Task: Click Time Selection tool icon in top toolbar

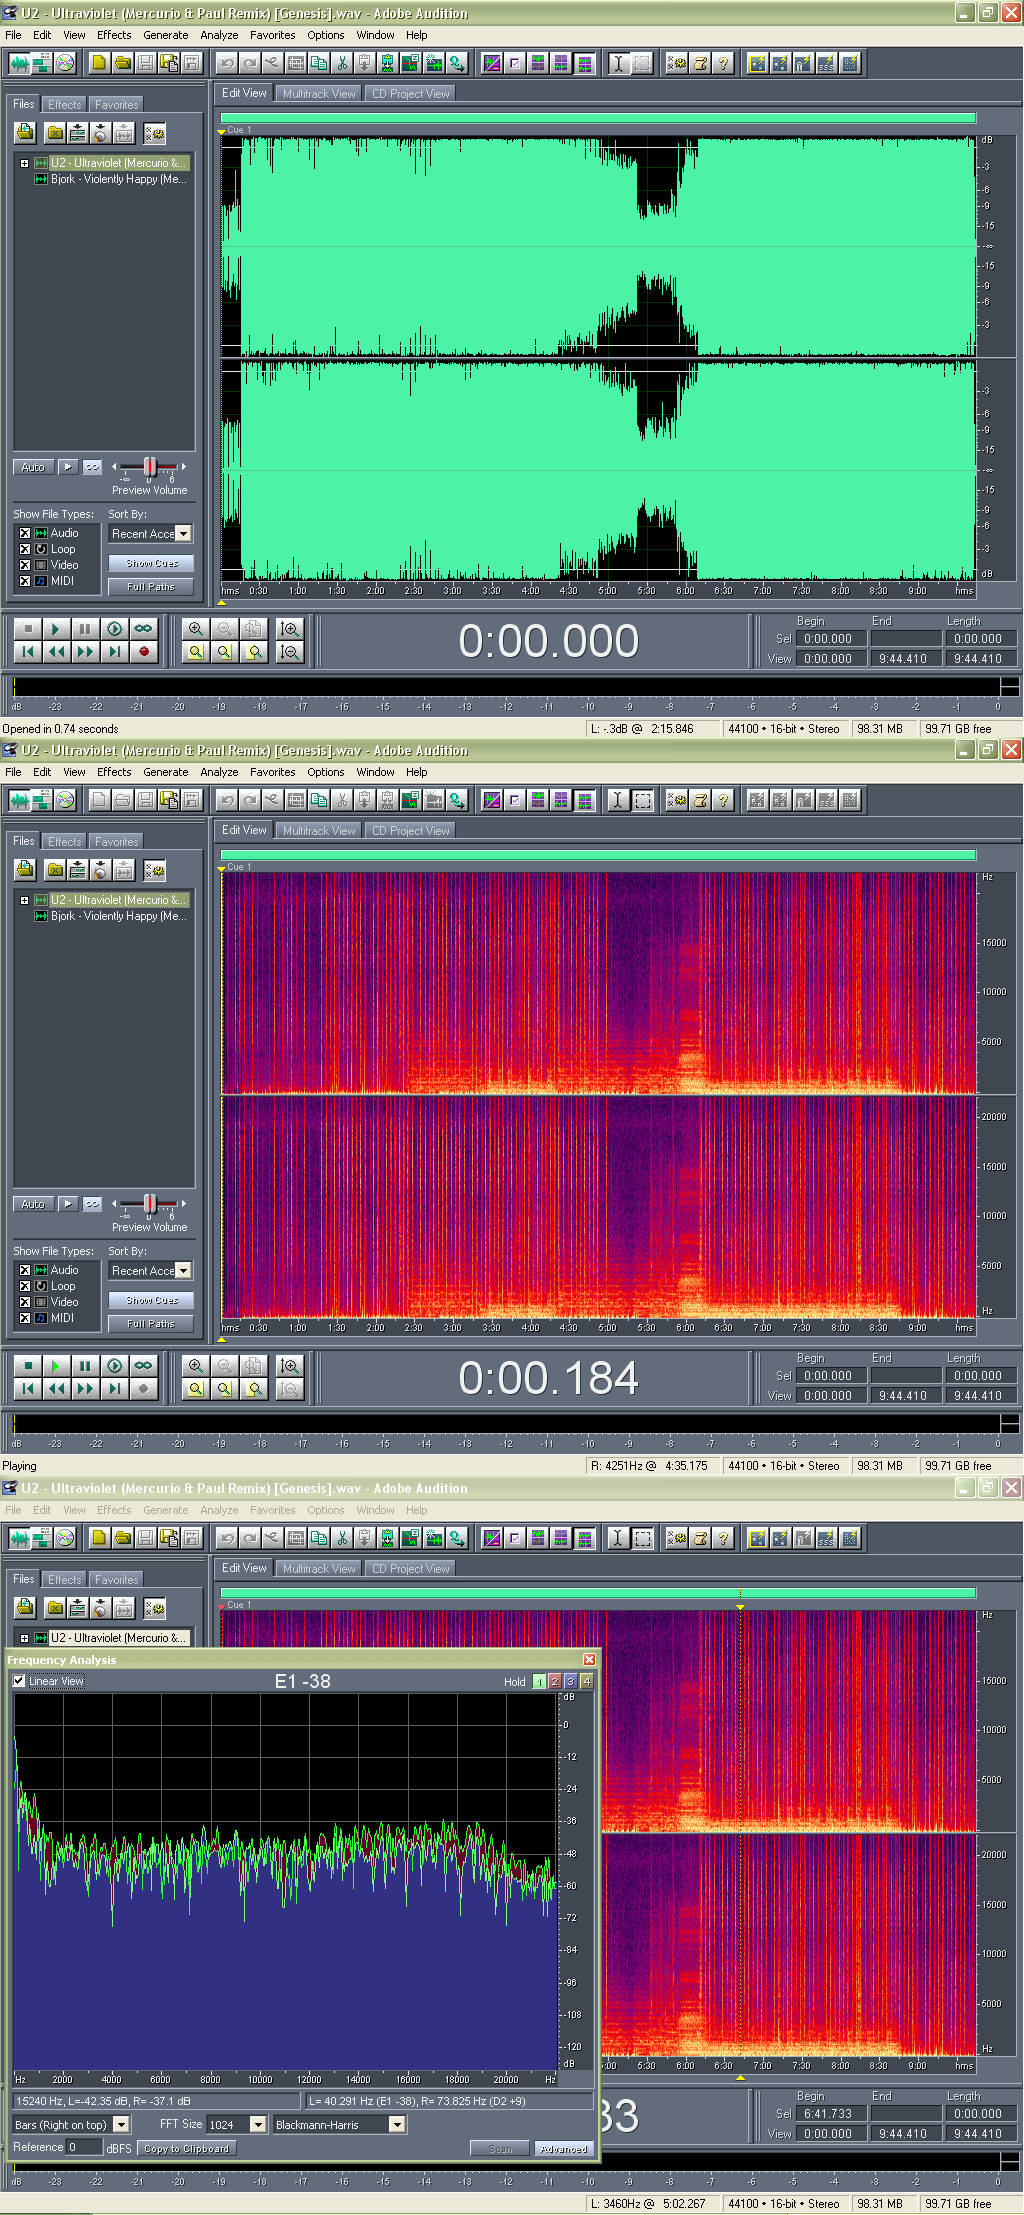Action: coord(619,63)
